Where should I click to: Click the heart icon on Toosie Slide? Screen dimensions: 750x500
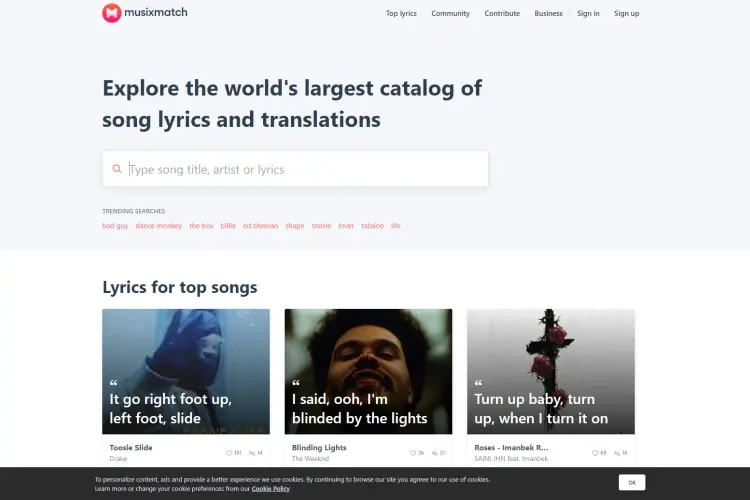point(229,453)
